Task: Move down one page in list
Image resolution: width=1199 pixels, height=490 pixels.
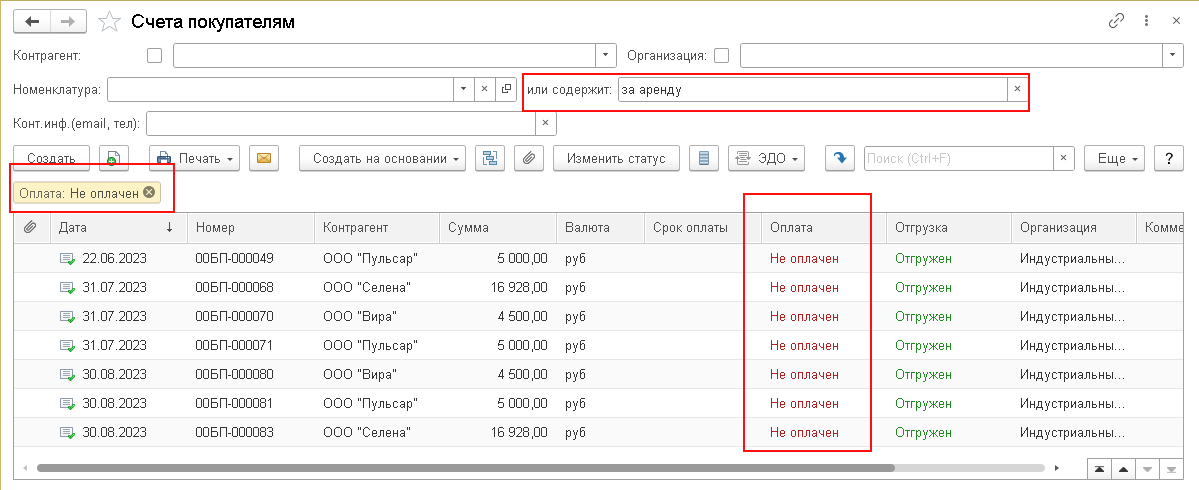Action: pyautogui.click(x=1146, y=469)
